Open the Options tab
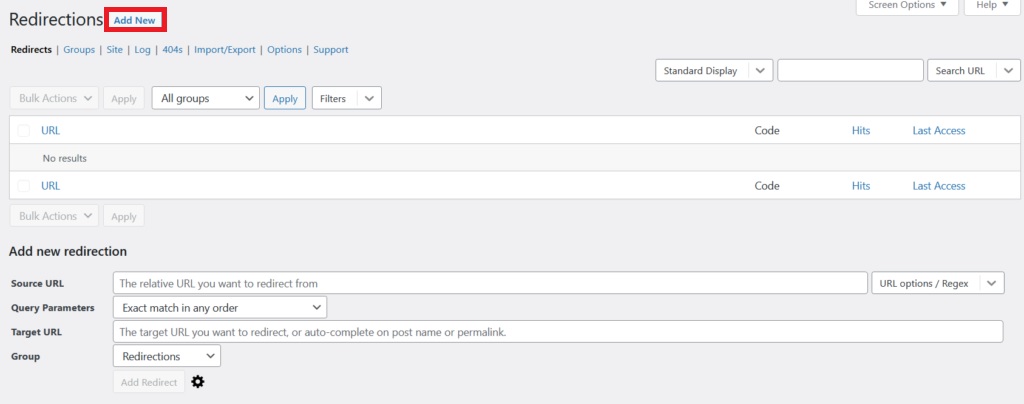1024x404 pixels. click(x=285, y=50)
